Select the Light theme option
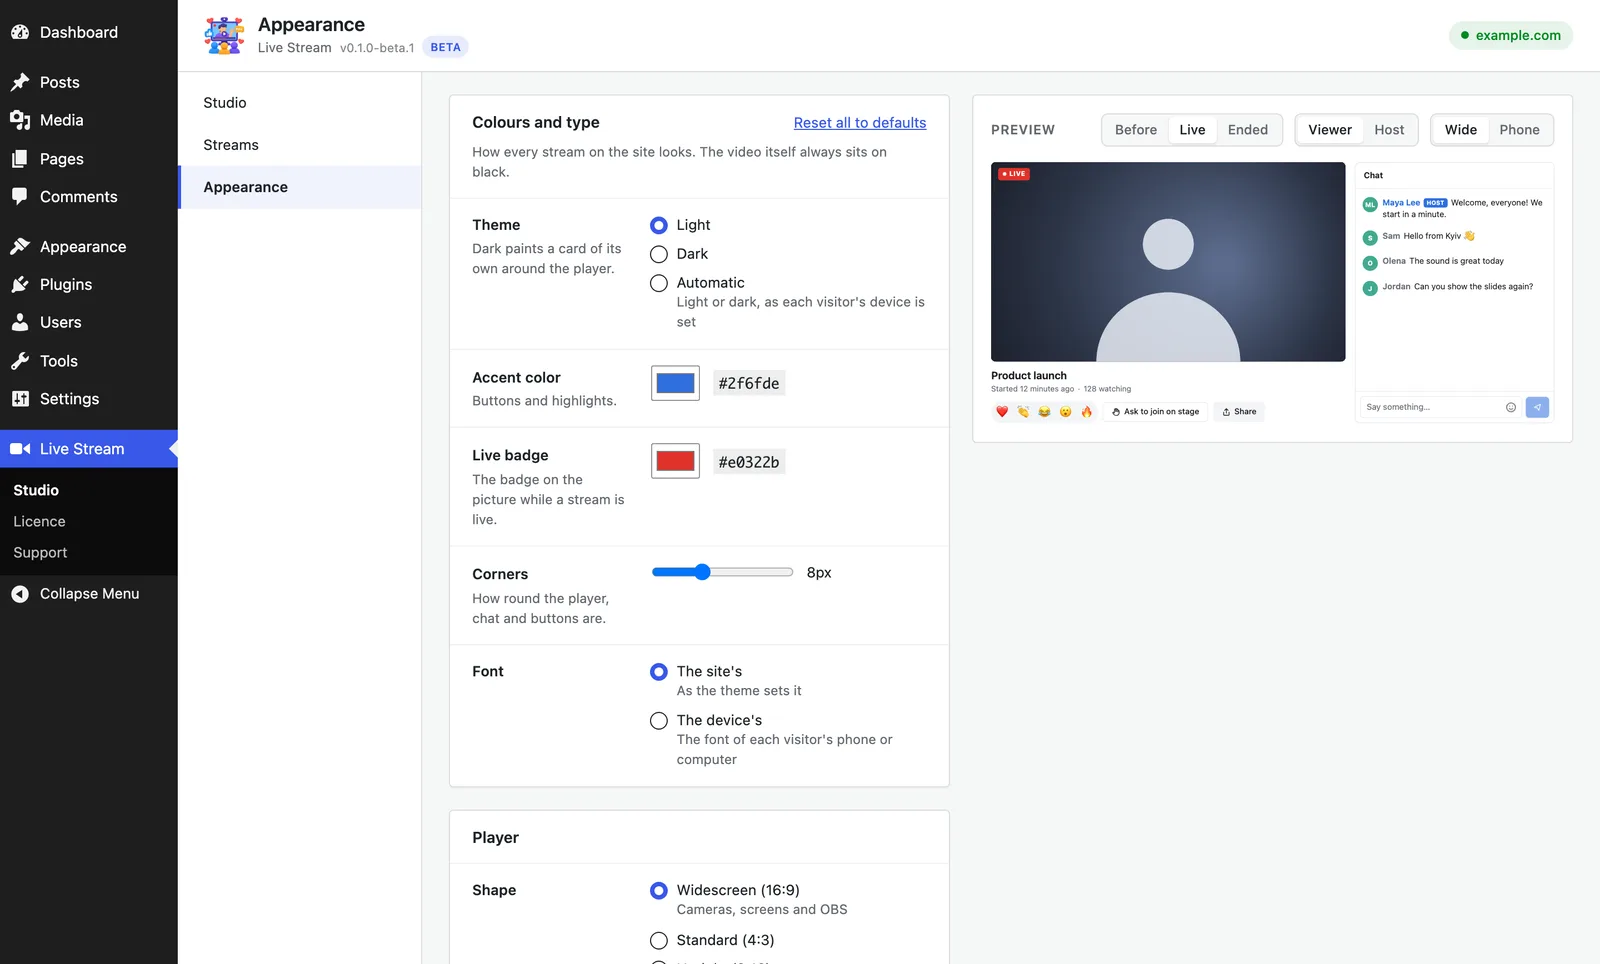The height and width of the screenshot is (964, 1600). (659, 225)
